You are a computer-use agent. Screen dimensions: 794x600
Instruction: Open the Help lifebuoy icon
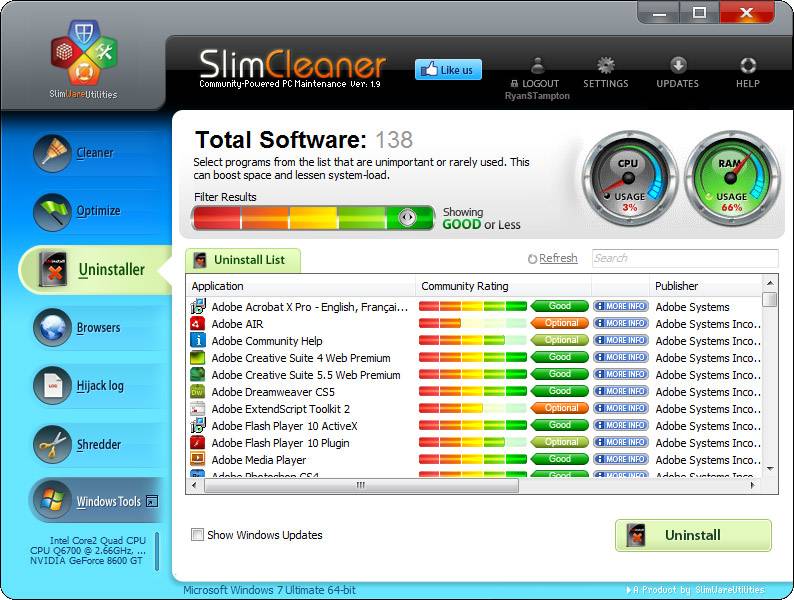[747, 65]
